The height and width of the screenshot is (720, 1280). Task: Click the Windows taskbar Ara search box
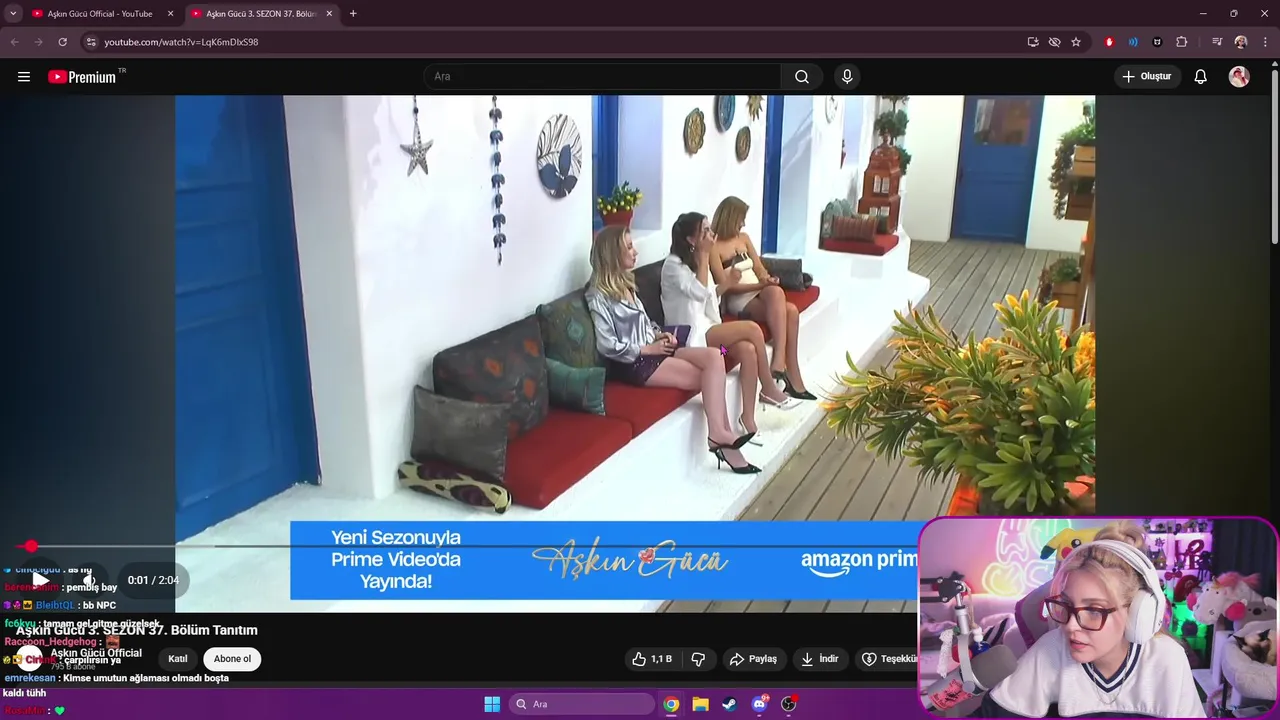(x=582, y=704)
